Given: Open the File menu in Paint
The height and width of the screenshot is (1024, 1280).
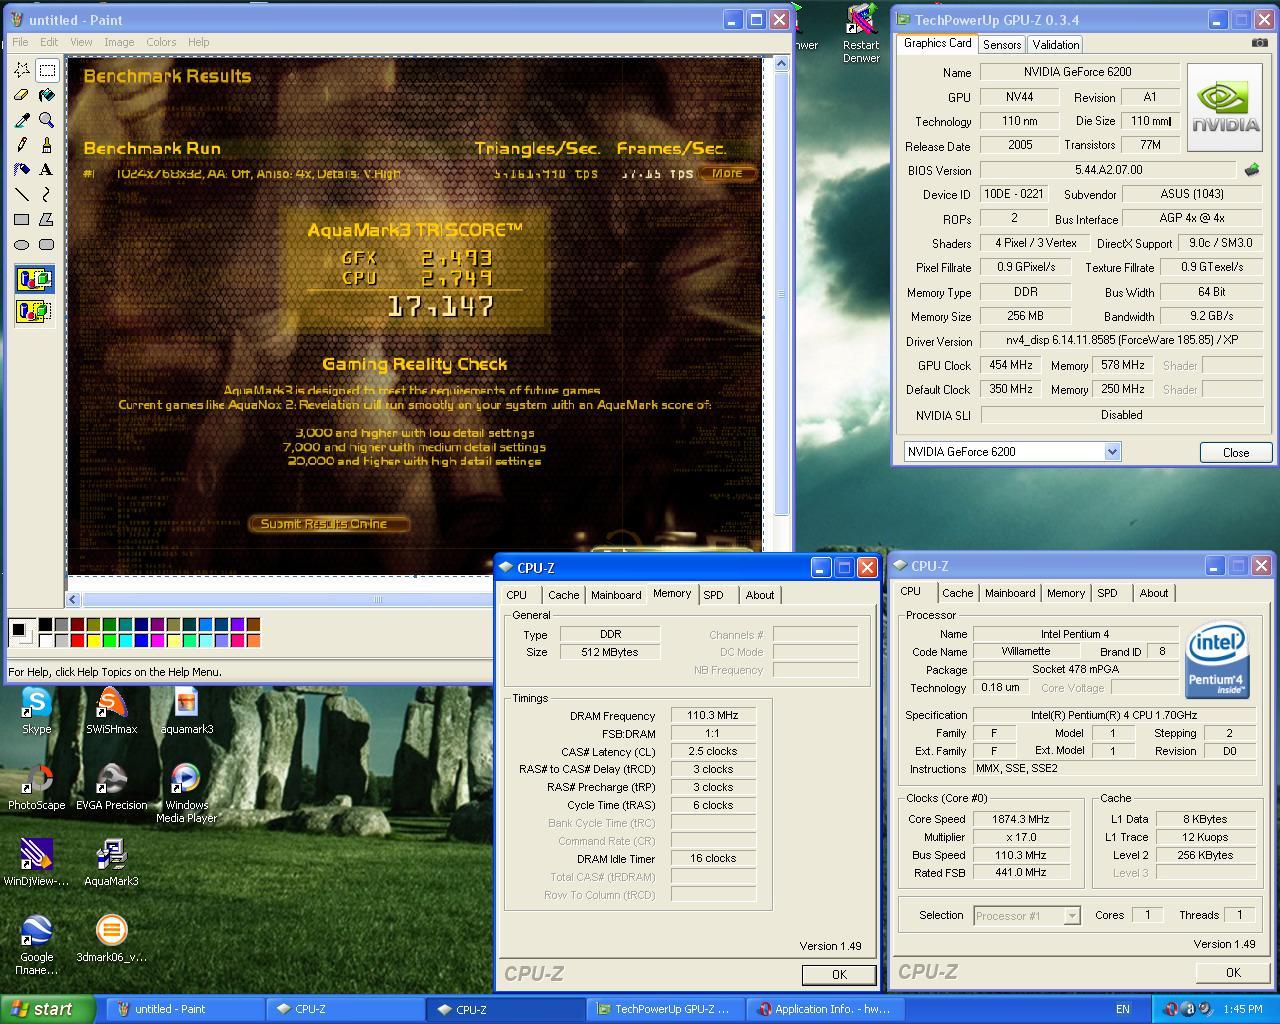Looking at the screenshot, I should point(20,42).
